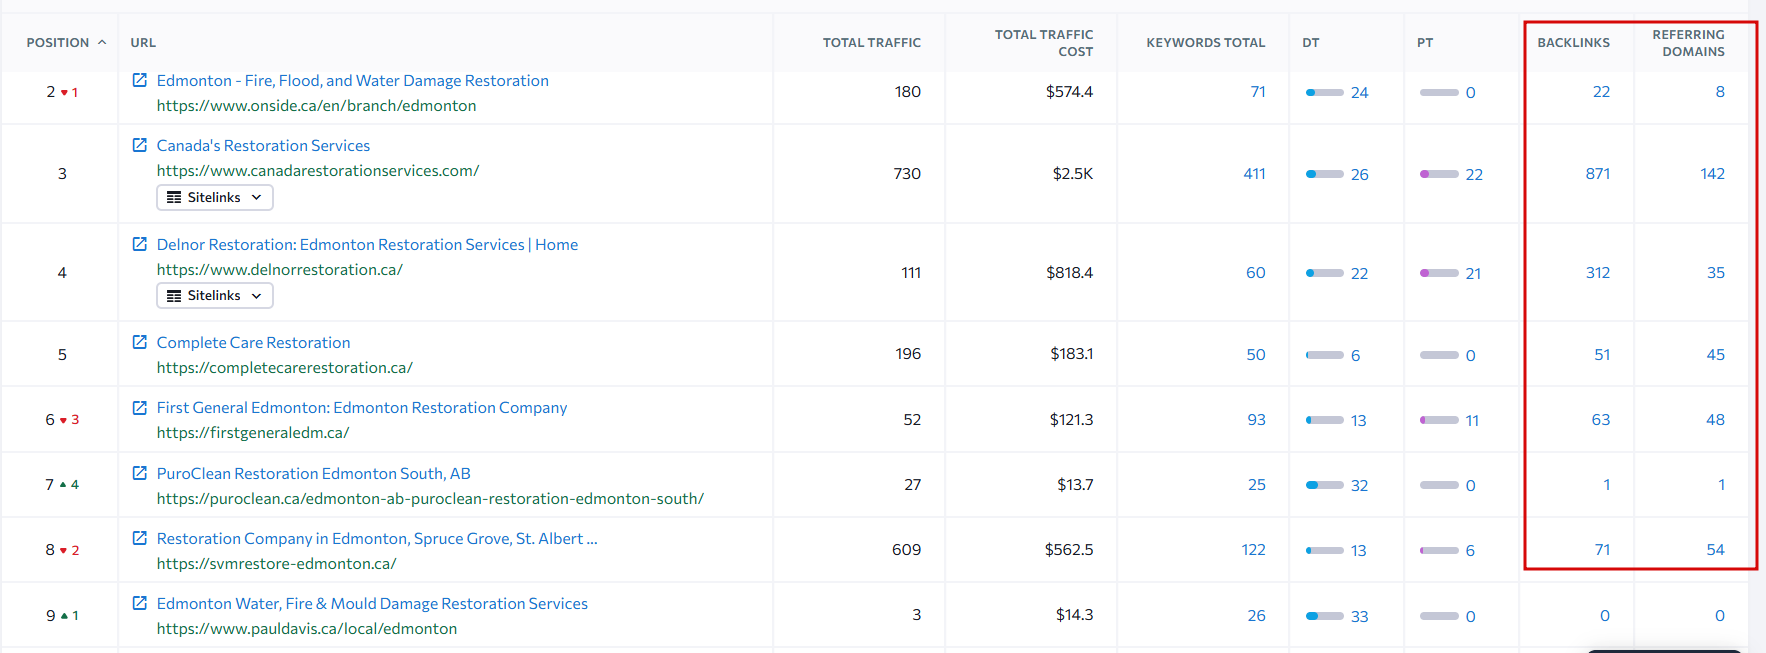
Task: Open referring domains count 54 for svmrestore
Action: point(1715,549)
